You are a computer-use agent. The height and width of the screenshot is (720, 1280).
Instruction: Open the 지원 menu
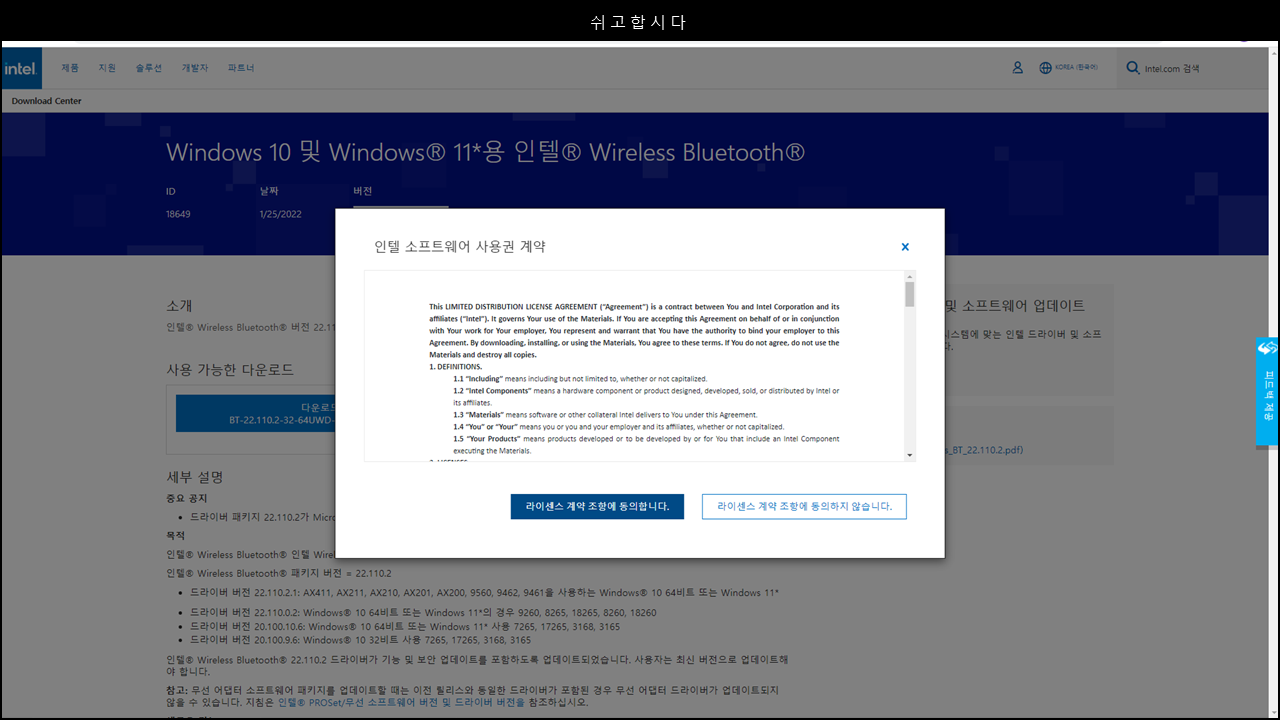pyautogui.click(x=107, y=68)
